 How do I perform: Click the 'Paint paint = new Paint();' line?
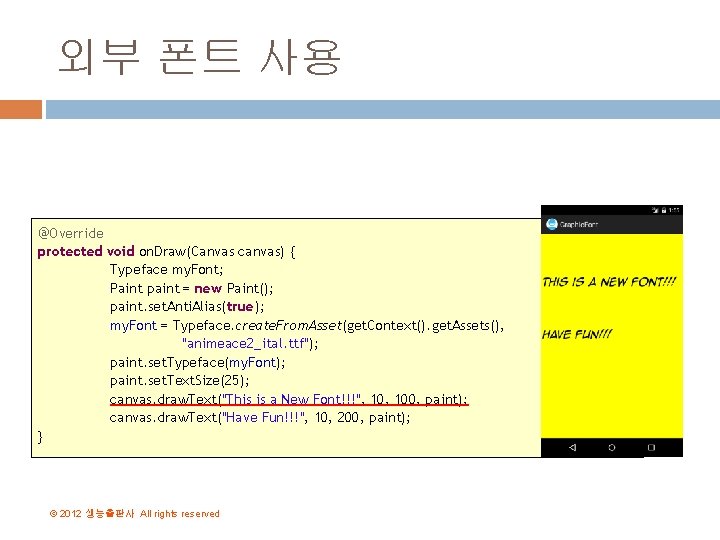[x=191, y=288]
